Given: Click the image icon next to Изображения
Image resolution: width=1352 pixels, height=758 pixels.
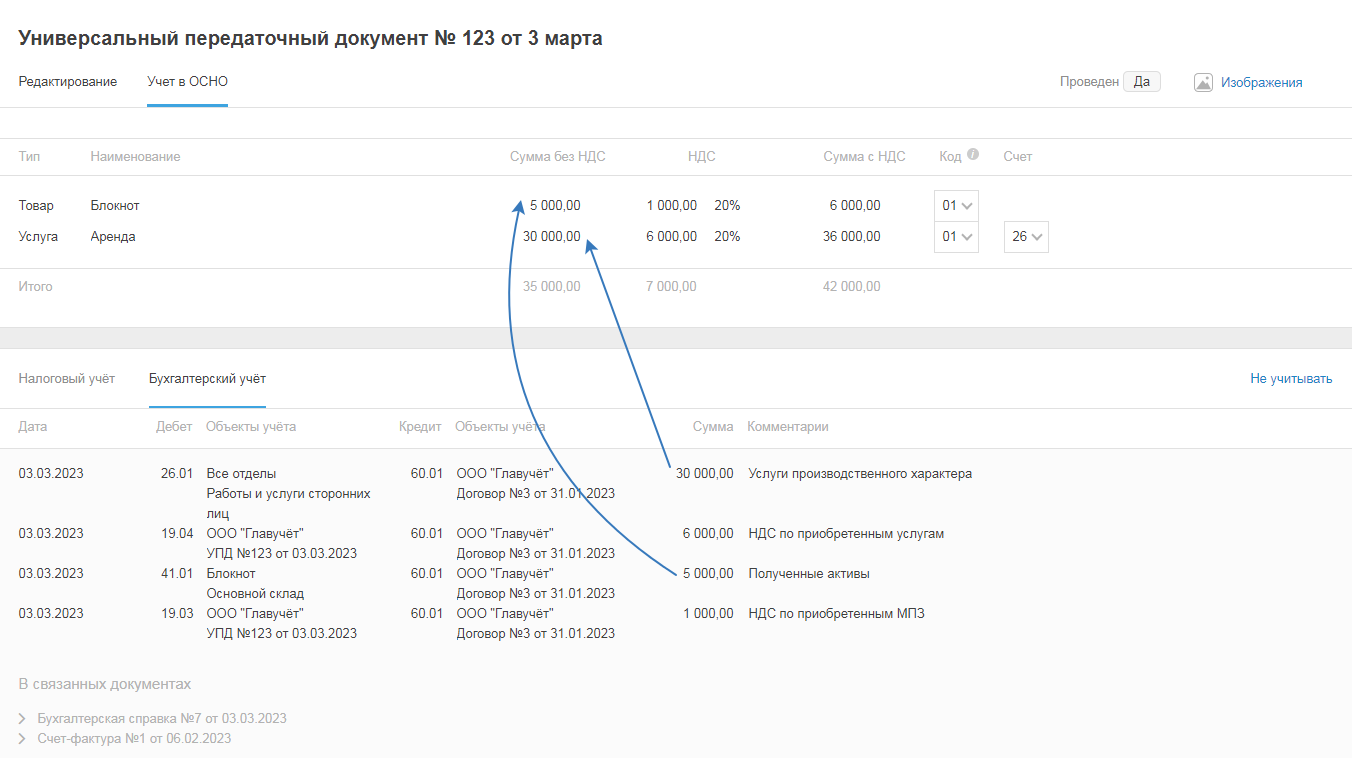Looking at the screenshot, I should (x=1203, y=83).
